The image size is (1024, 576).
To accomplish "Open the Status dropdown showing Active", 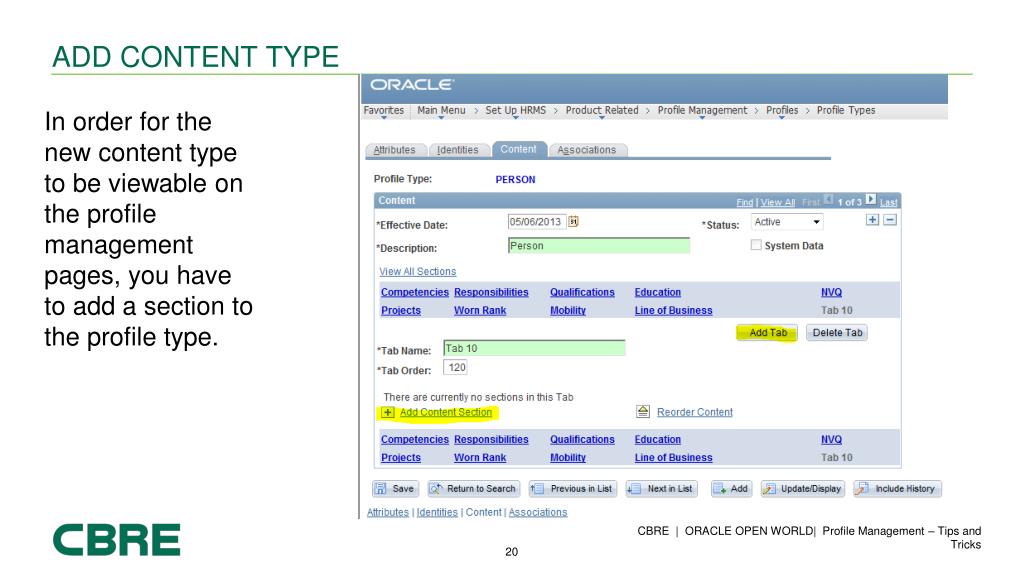I will point(787,222).
